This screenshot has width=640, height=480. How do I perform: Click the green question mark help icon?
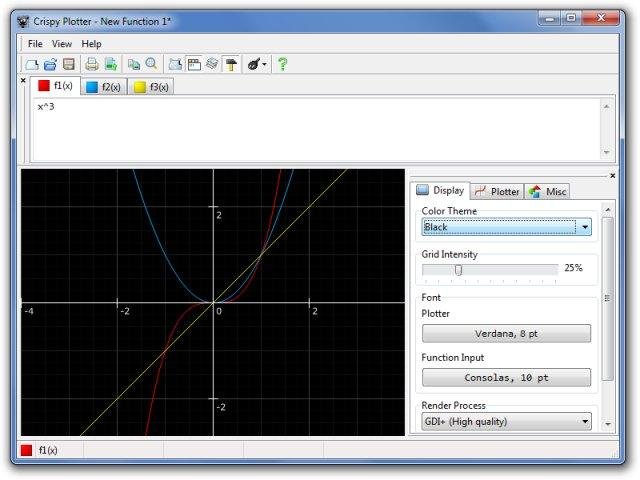283,65
